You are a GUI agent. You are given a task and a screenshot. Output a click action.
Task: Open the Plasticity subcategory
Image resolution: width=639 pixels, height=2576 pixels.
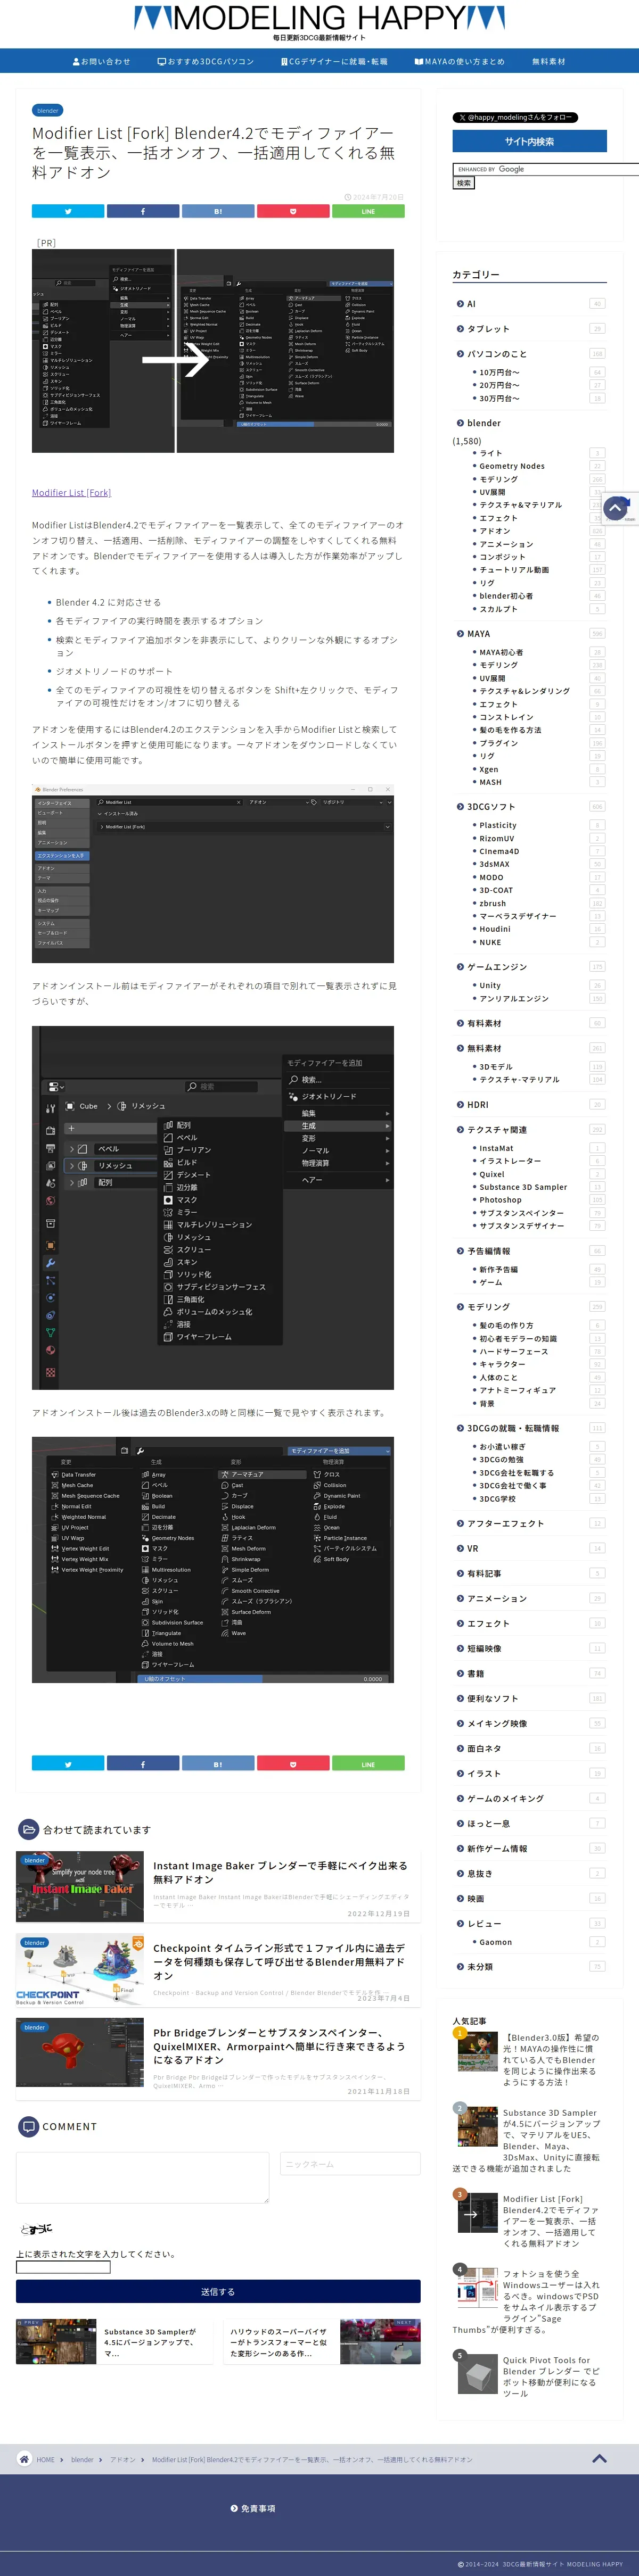[x=498, y=825]
